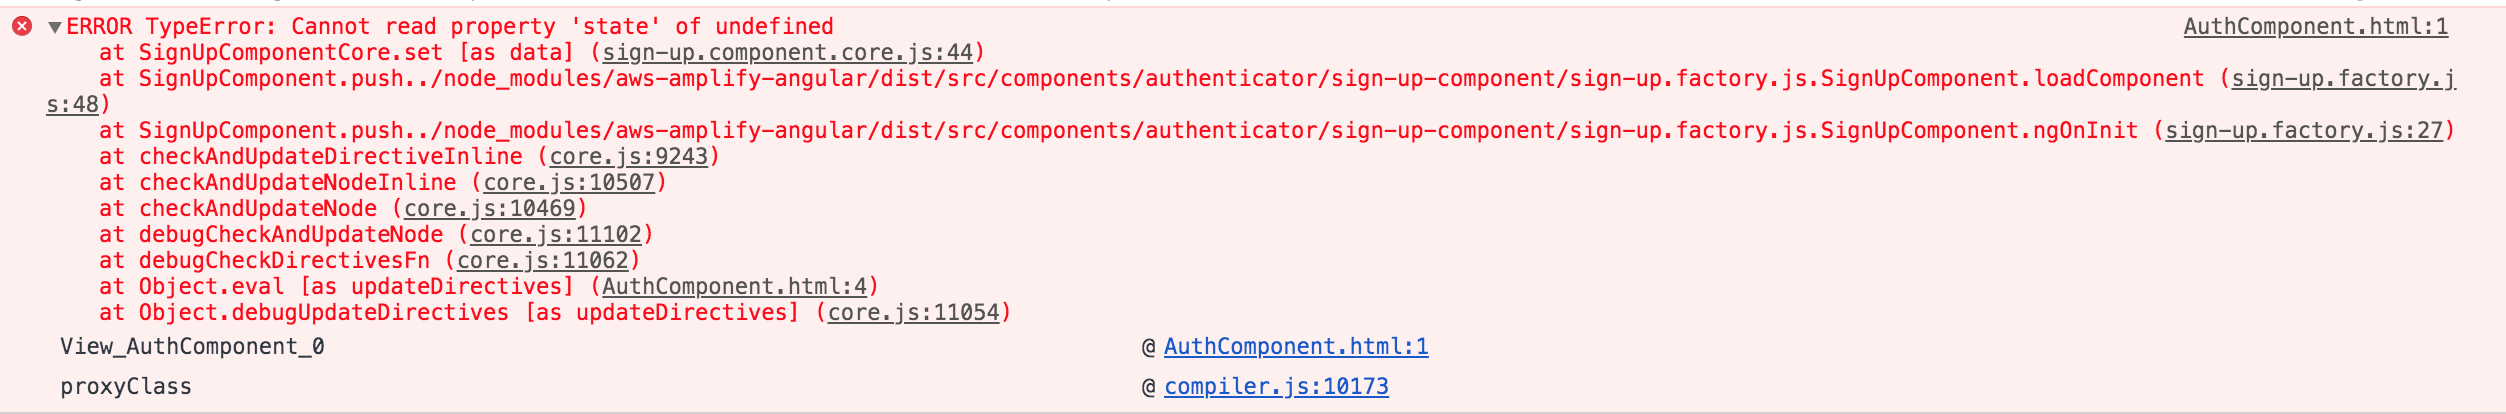2506x414 pixels.
Task: Collapse the TypeError stack trace triangle
Action: 55,27
